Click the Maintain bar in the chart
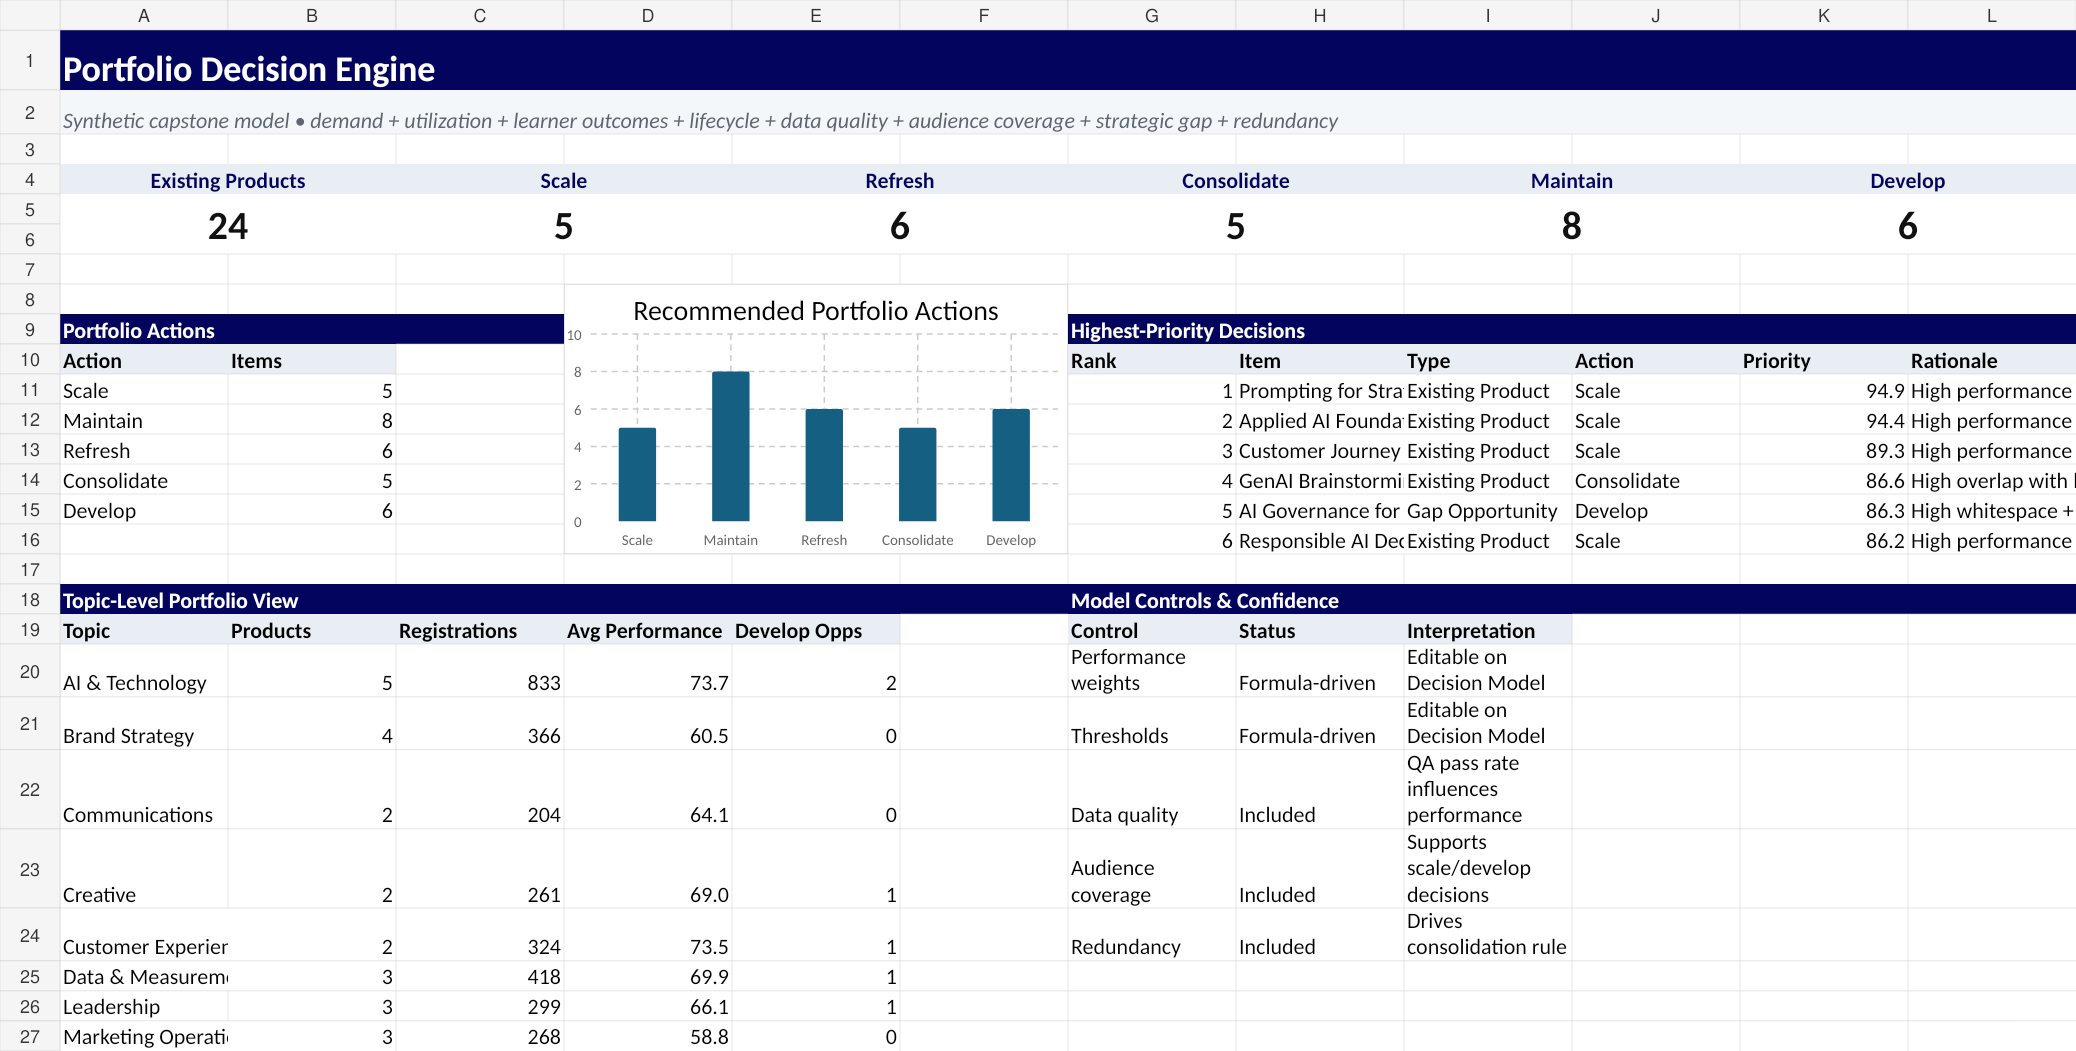 pos(730,446)
